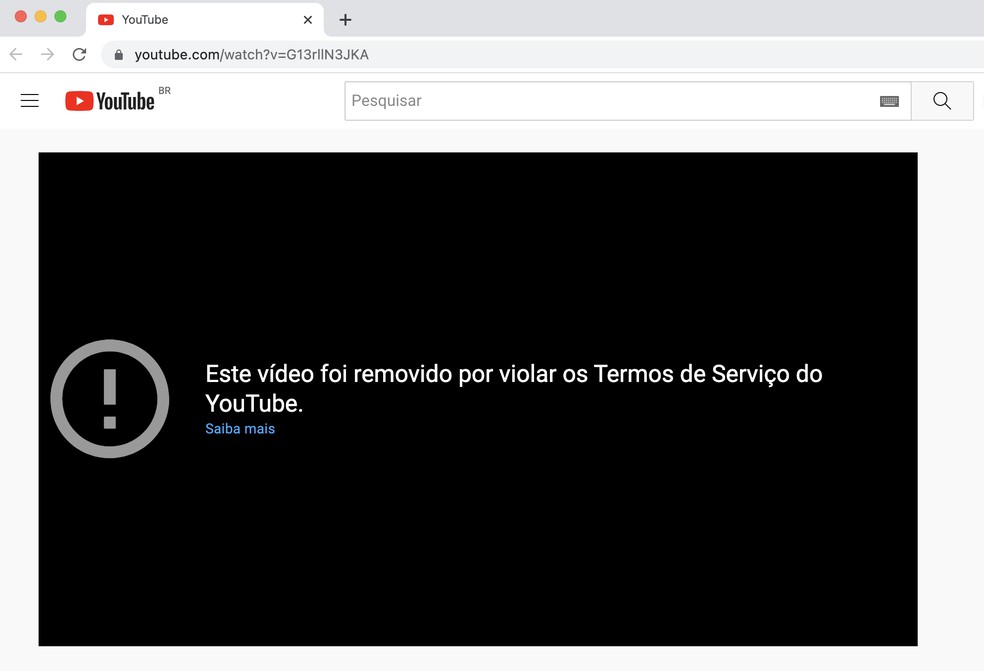Image resolution: width=984 pixels, height=671 pixels.
Task: Close the YouTube browser tab
Action: pyautogui.click(x=308, y=19)
